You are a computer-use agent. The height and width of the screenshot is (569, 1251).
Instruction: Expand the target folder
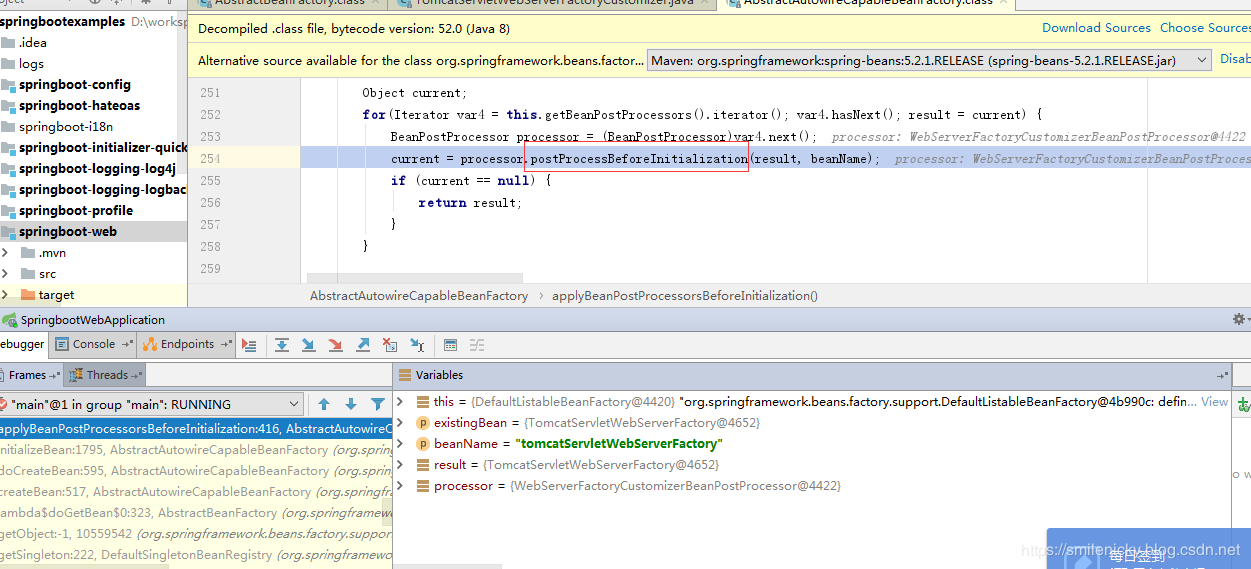(6, 295)
